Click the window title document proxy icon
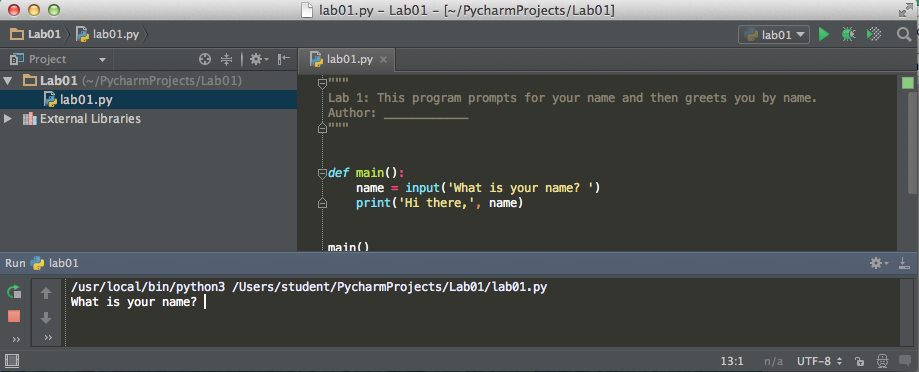Viewport: 919px width, 372px height. 308,11
